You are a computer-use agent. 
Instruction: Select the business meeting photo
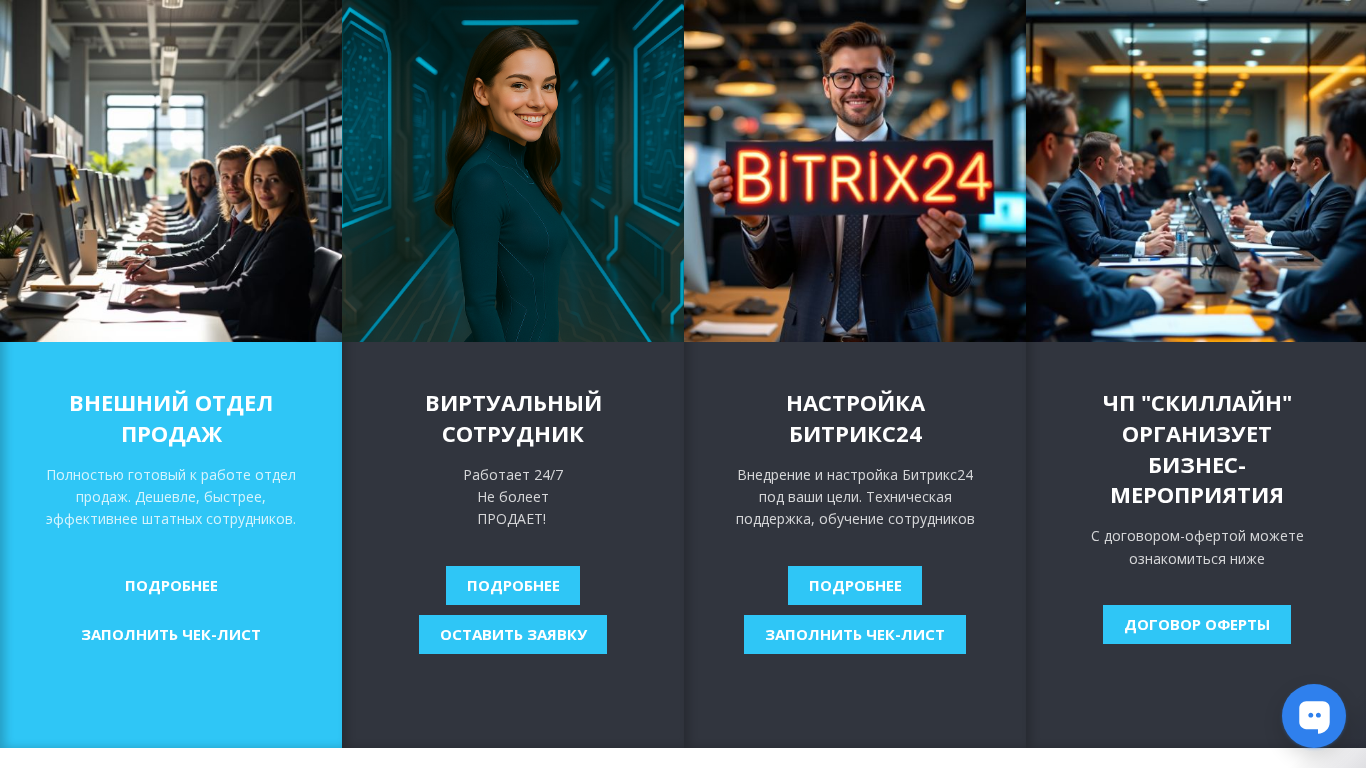[x=1196, y=171]
